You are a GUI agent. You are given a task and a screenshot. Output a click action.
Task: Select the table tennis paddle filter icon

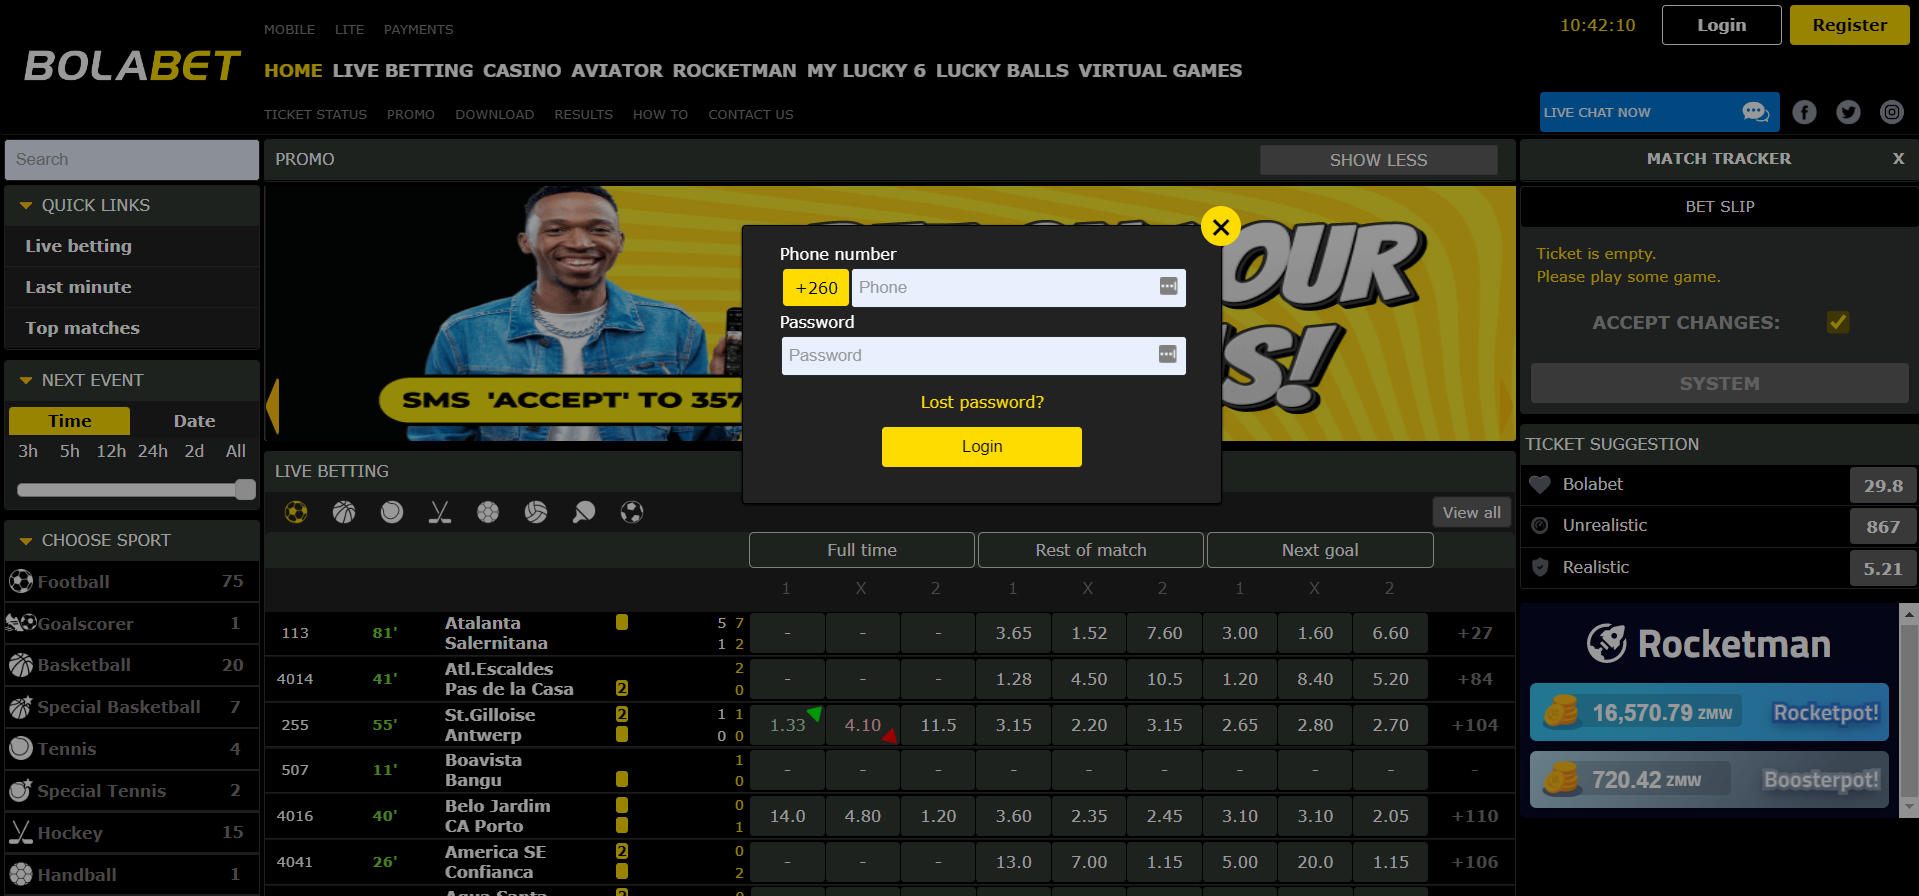(584, 512)
